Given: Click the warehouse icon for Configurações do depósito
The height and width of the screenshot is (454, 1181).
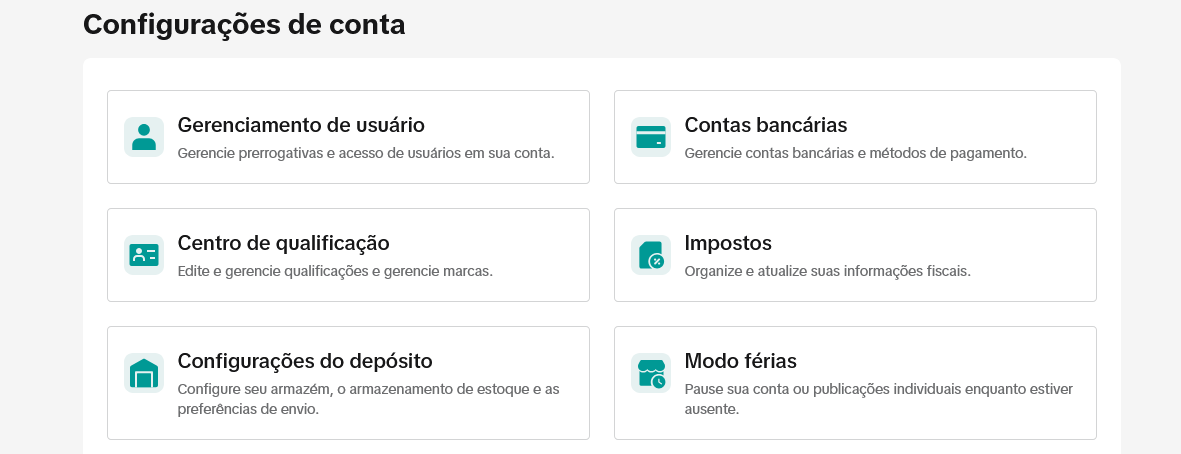Looking at the screenshot, I should pos(144,373).
